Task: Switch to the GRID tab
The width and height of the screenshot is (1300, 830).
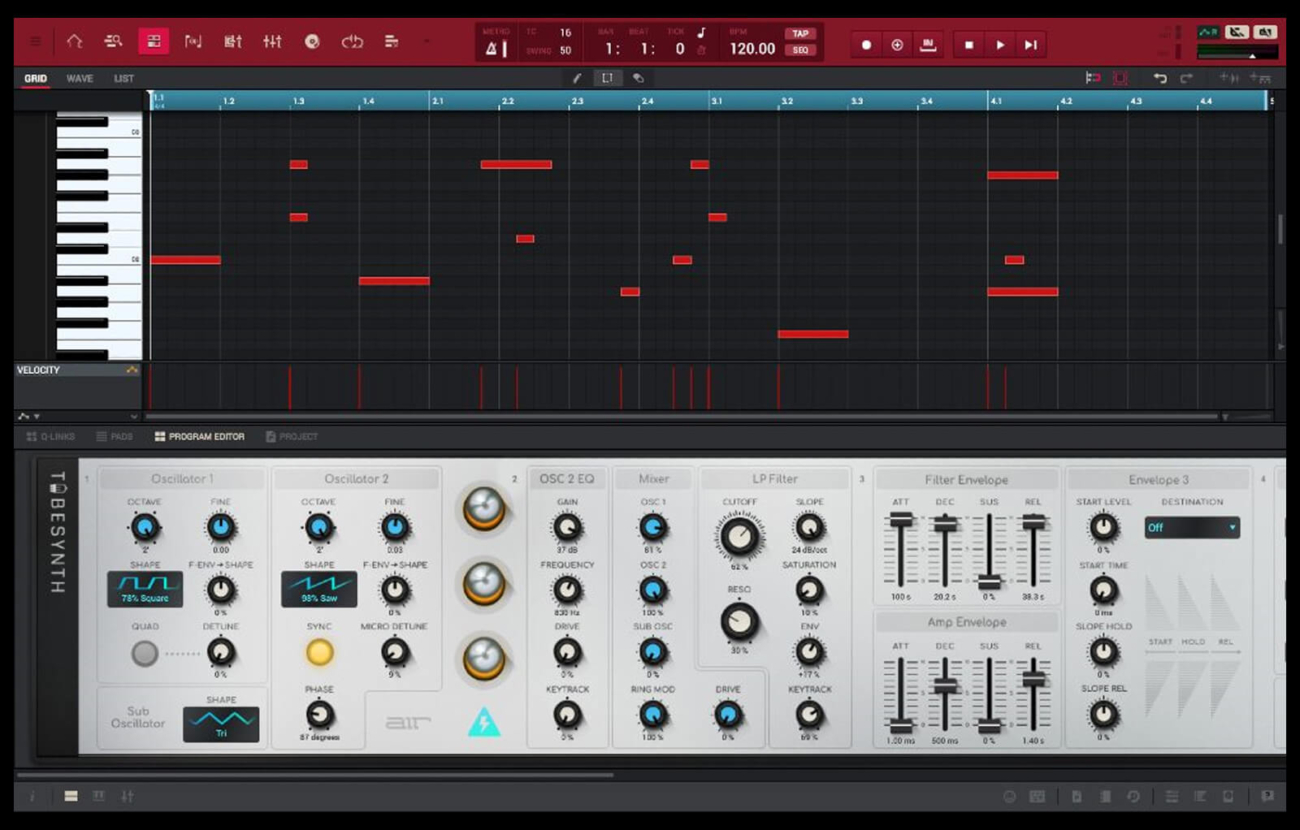Action: point(36,79)
